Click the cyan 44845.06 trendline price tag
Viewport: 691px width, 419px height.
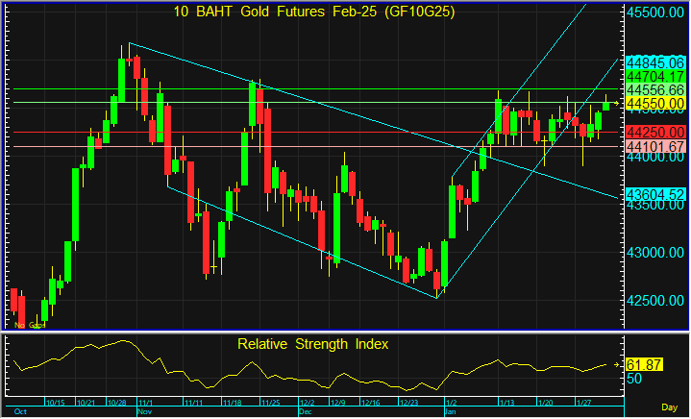655,61
